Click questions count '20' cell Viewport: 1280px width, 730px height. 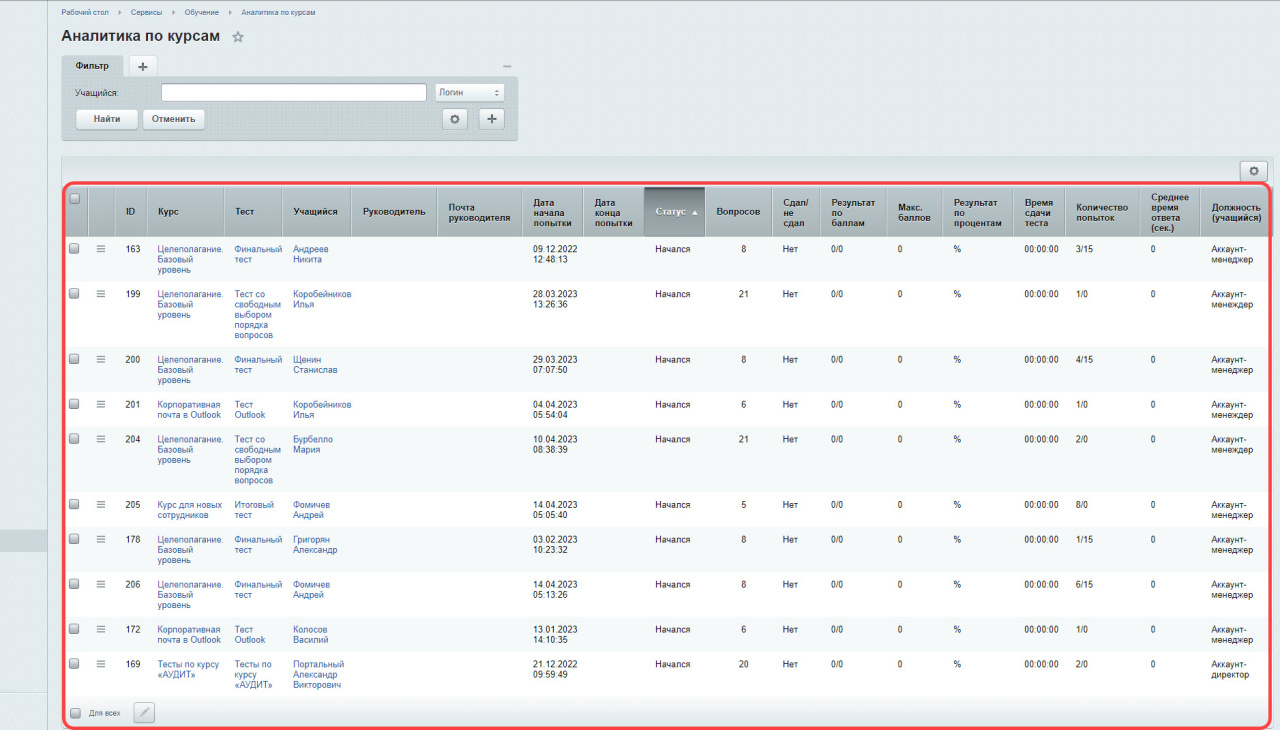point(743,664)
